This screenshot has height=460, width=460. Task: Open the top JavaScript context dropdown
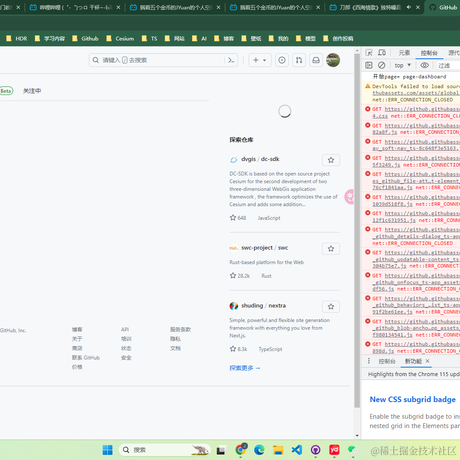tap(403, 65)
